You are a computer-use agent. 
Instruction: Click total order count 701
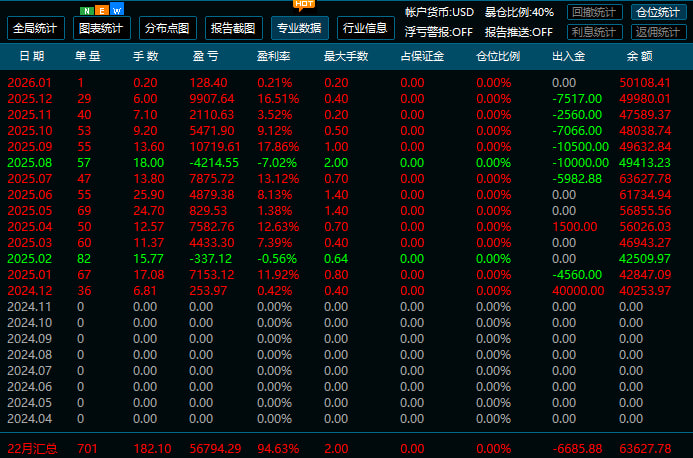pos(87,449)
